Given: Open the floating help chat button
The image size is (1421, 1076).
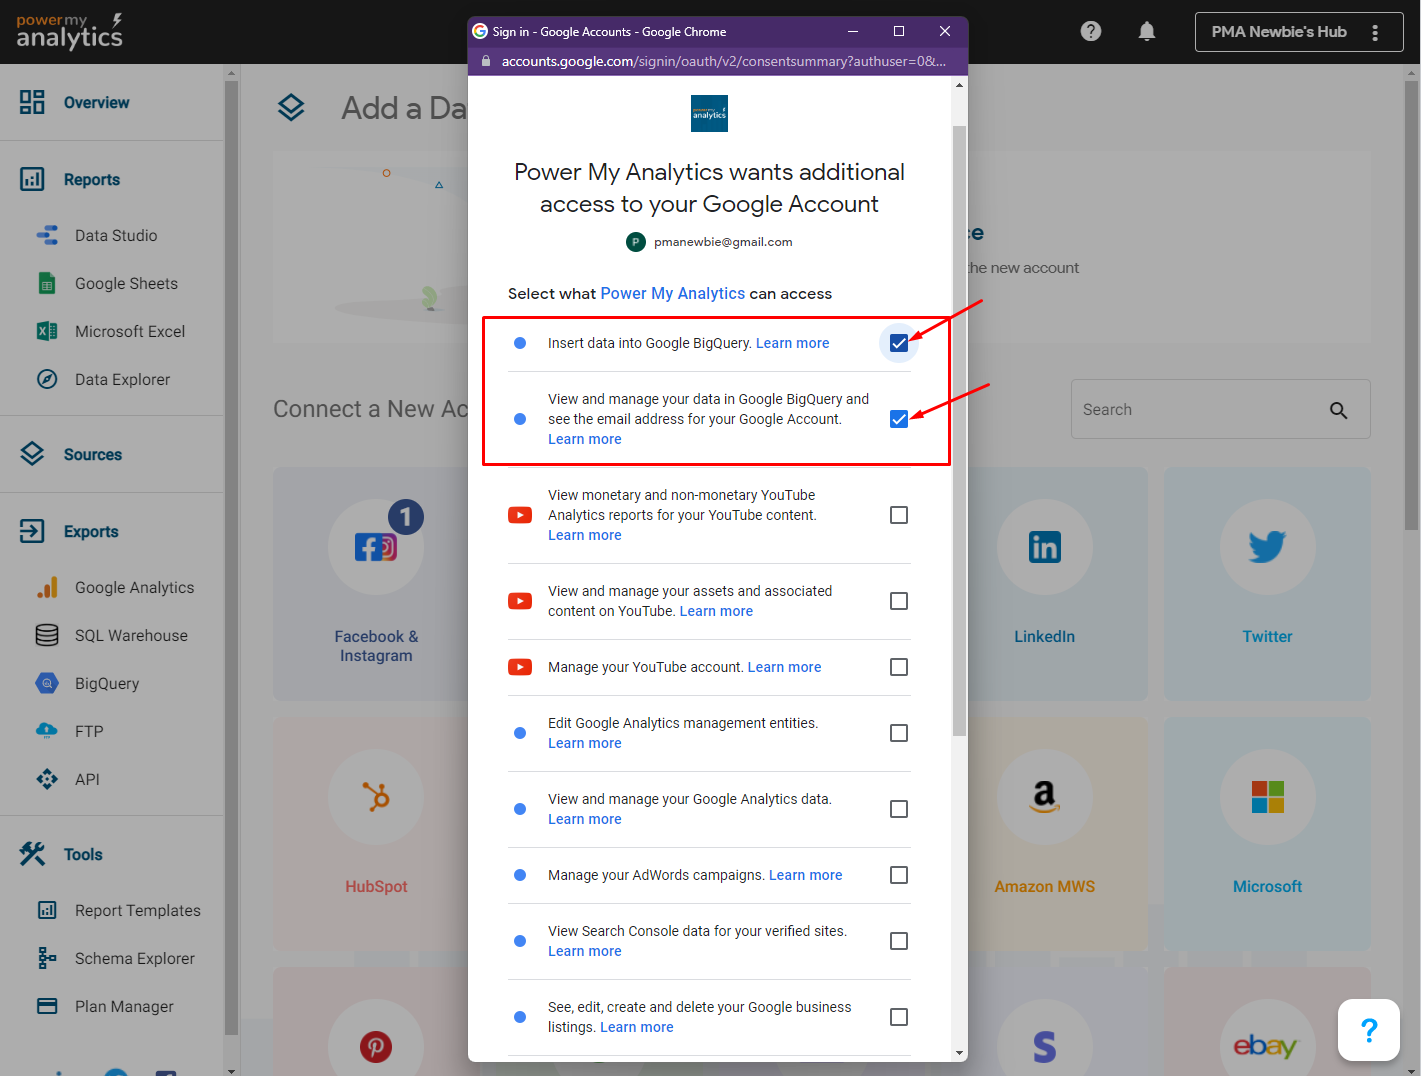Looking at the screenshot, I should click(1369, 1030).
